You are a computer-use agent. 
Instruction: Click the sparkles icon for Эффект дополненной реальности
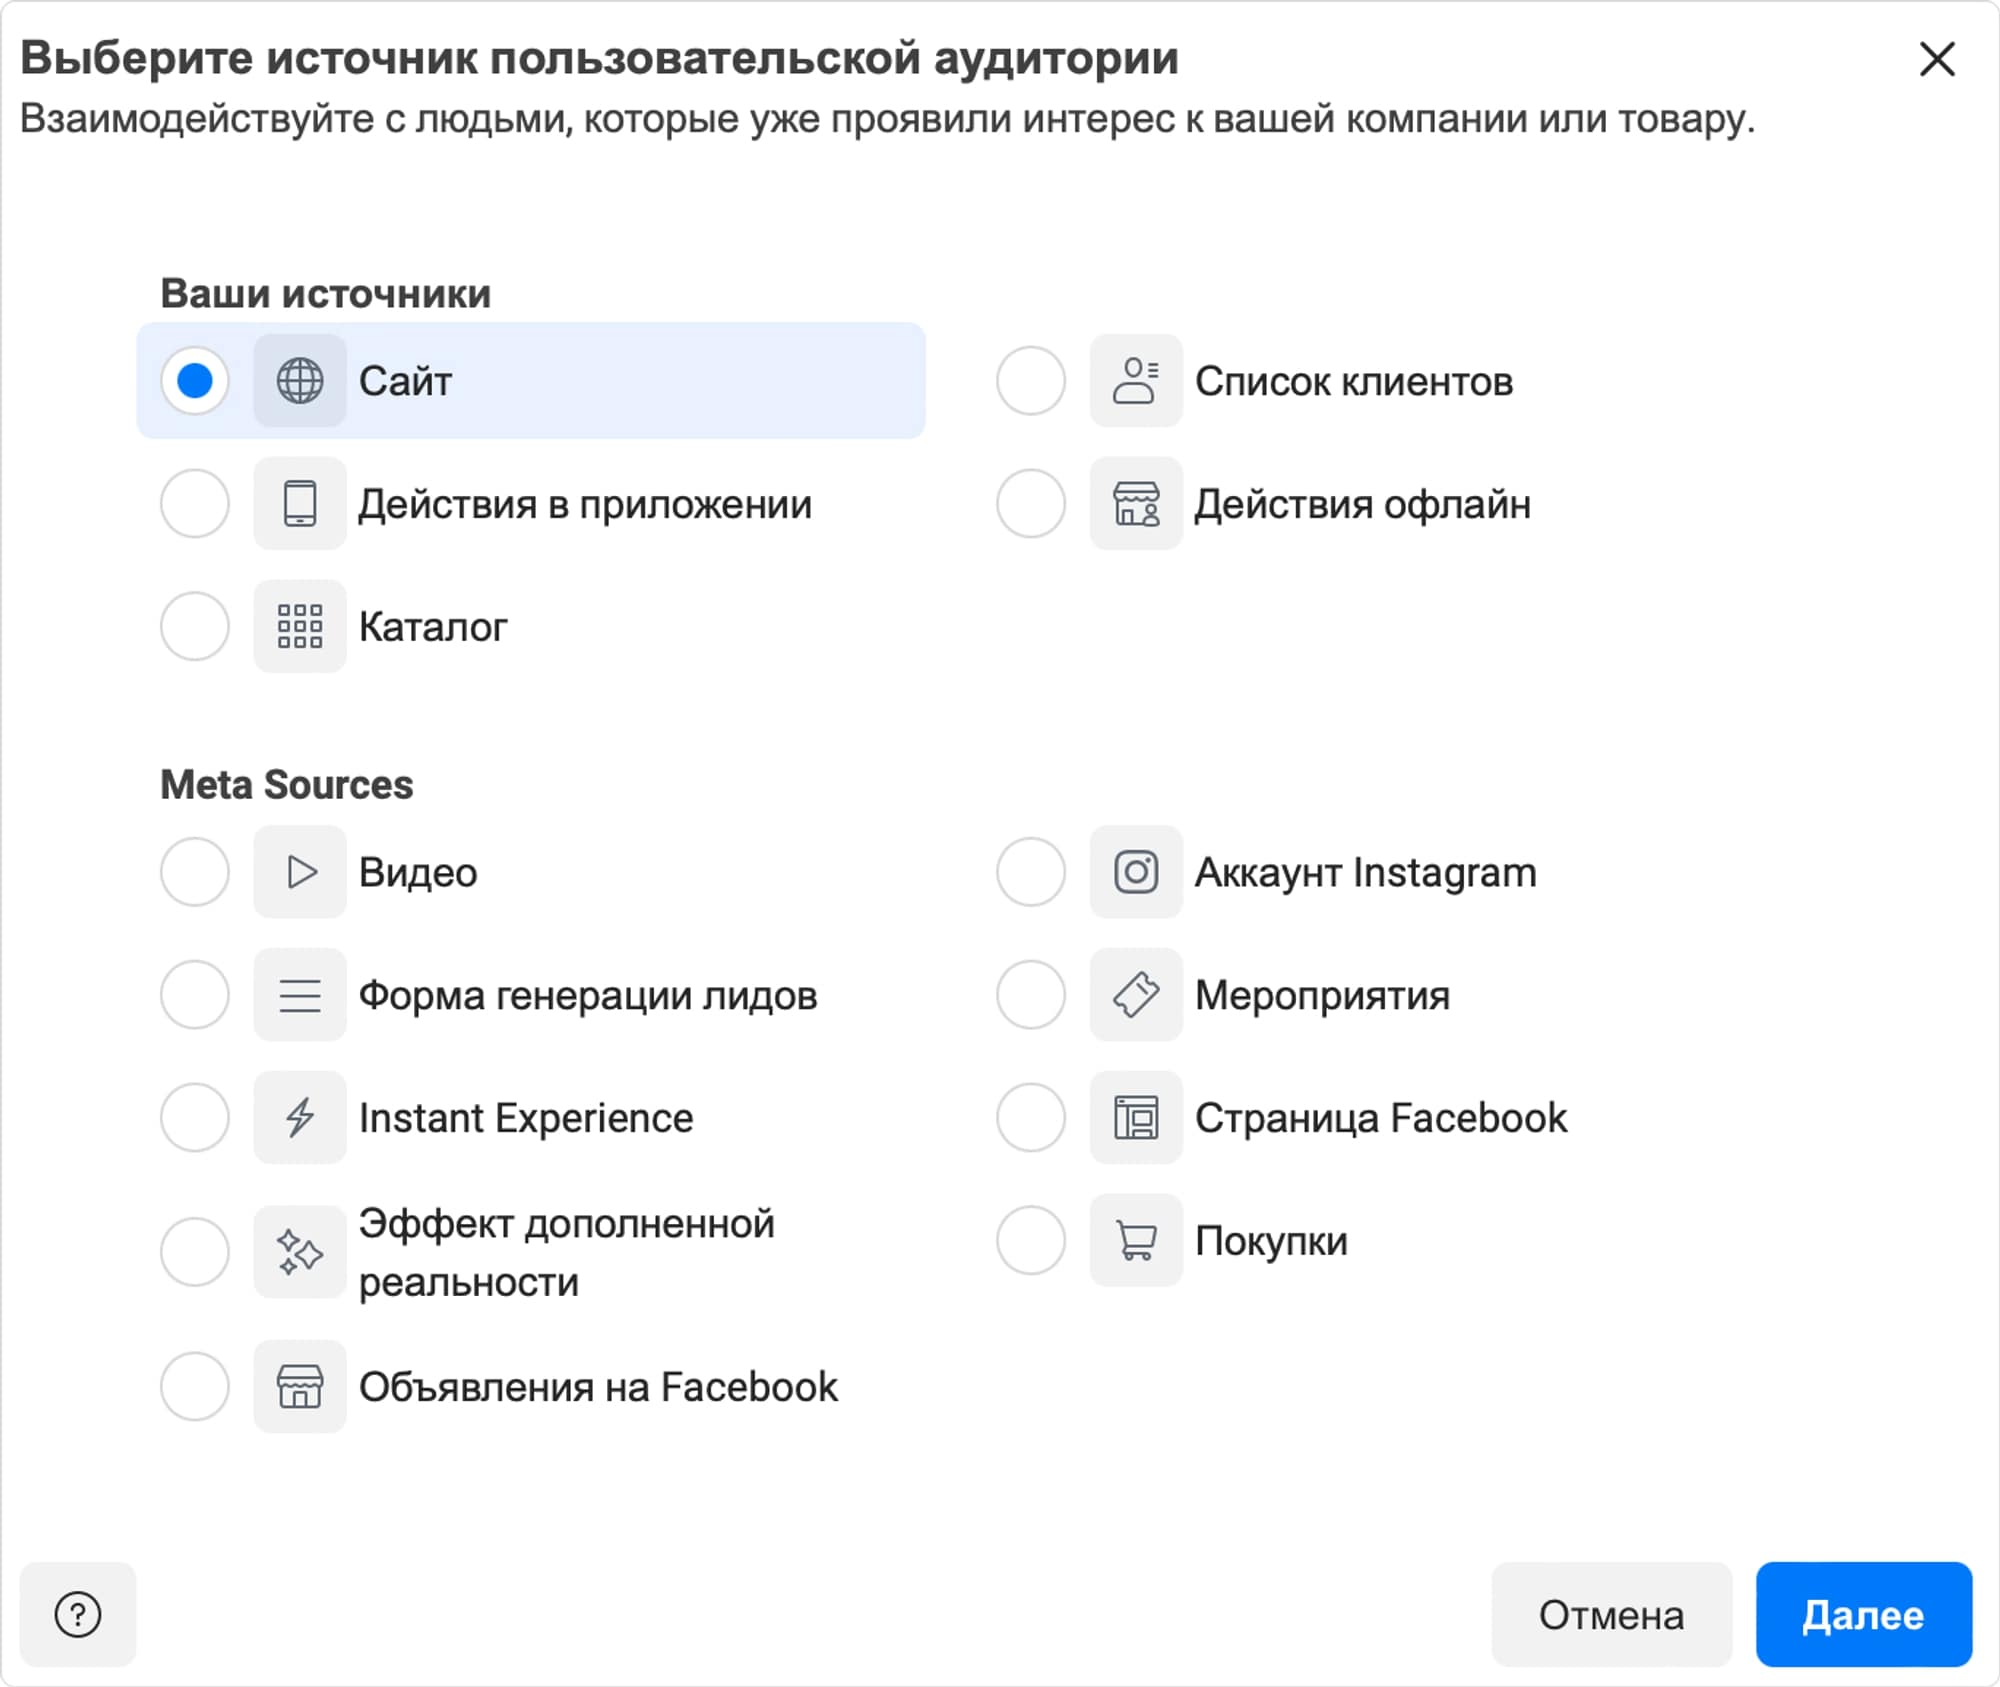click(x=299, y=1251)
